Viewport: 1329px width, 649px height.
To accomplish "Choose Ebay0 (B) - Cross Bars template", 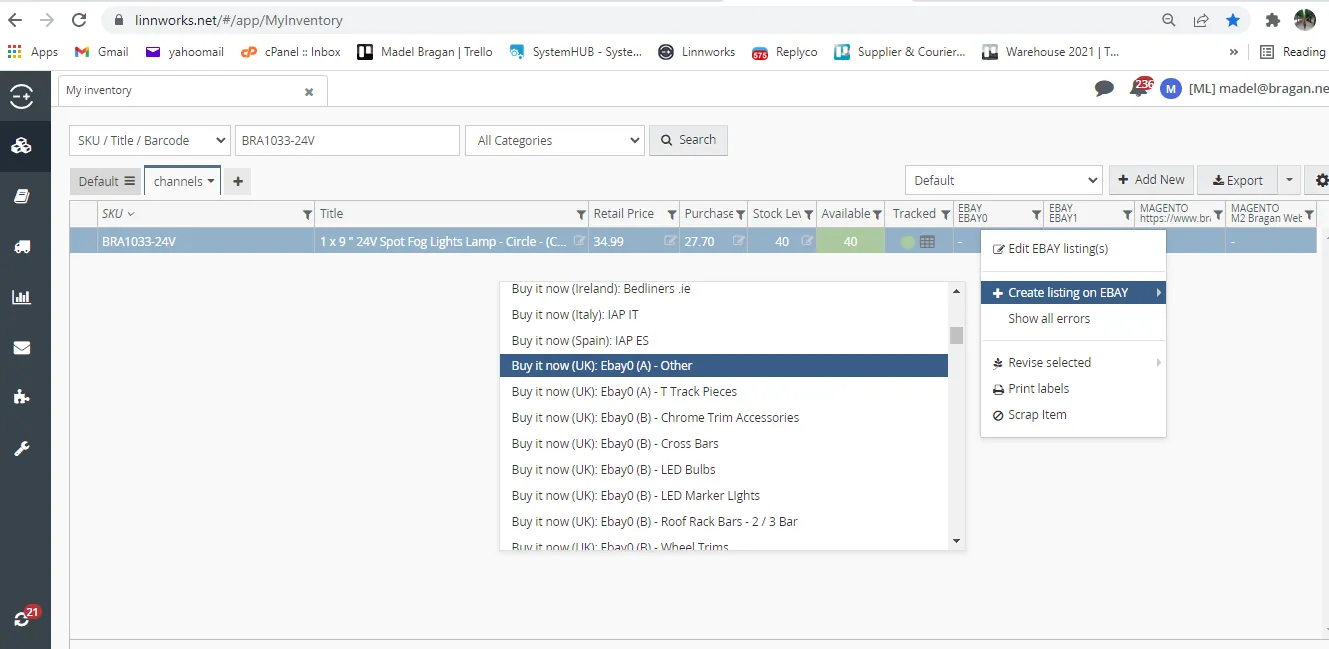I will (x=724, y=444).
